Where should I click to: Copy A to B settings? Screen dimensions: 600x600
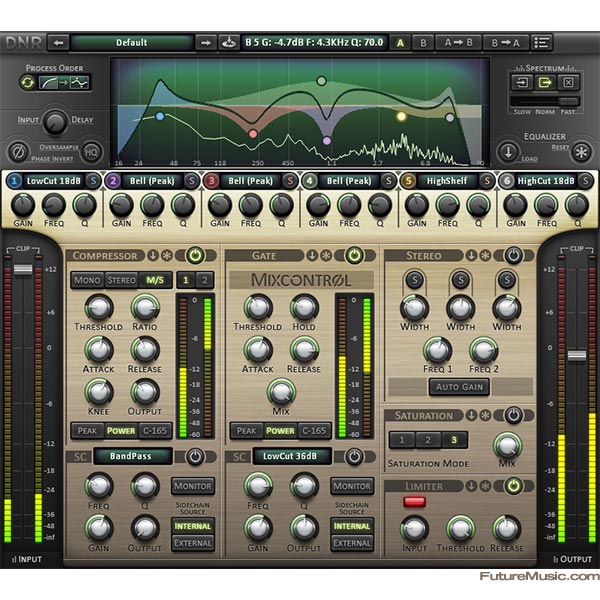(x=458, y=43)
